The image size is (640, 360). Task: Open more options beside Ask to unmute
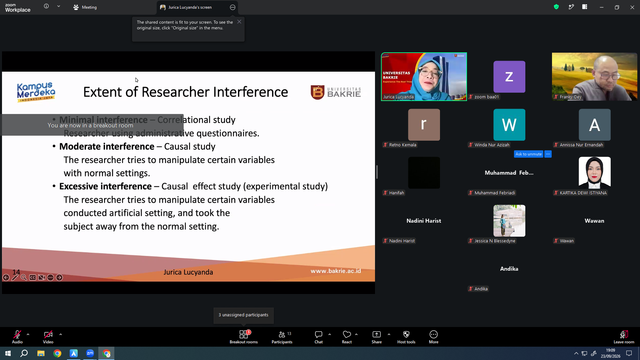click(548, 154)
